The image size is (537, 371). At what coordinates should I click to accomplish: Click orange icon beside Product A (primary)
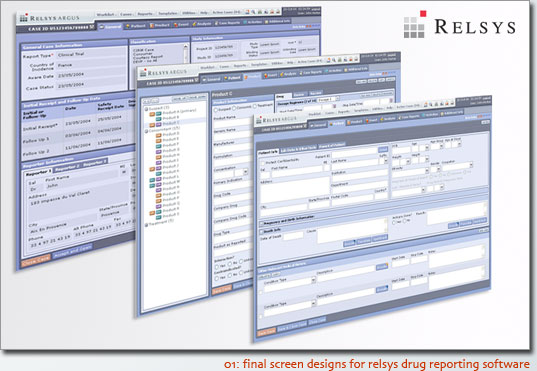pos(152,114)
